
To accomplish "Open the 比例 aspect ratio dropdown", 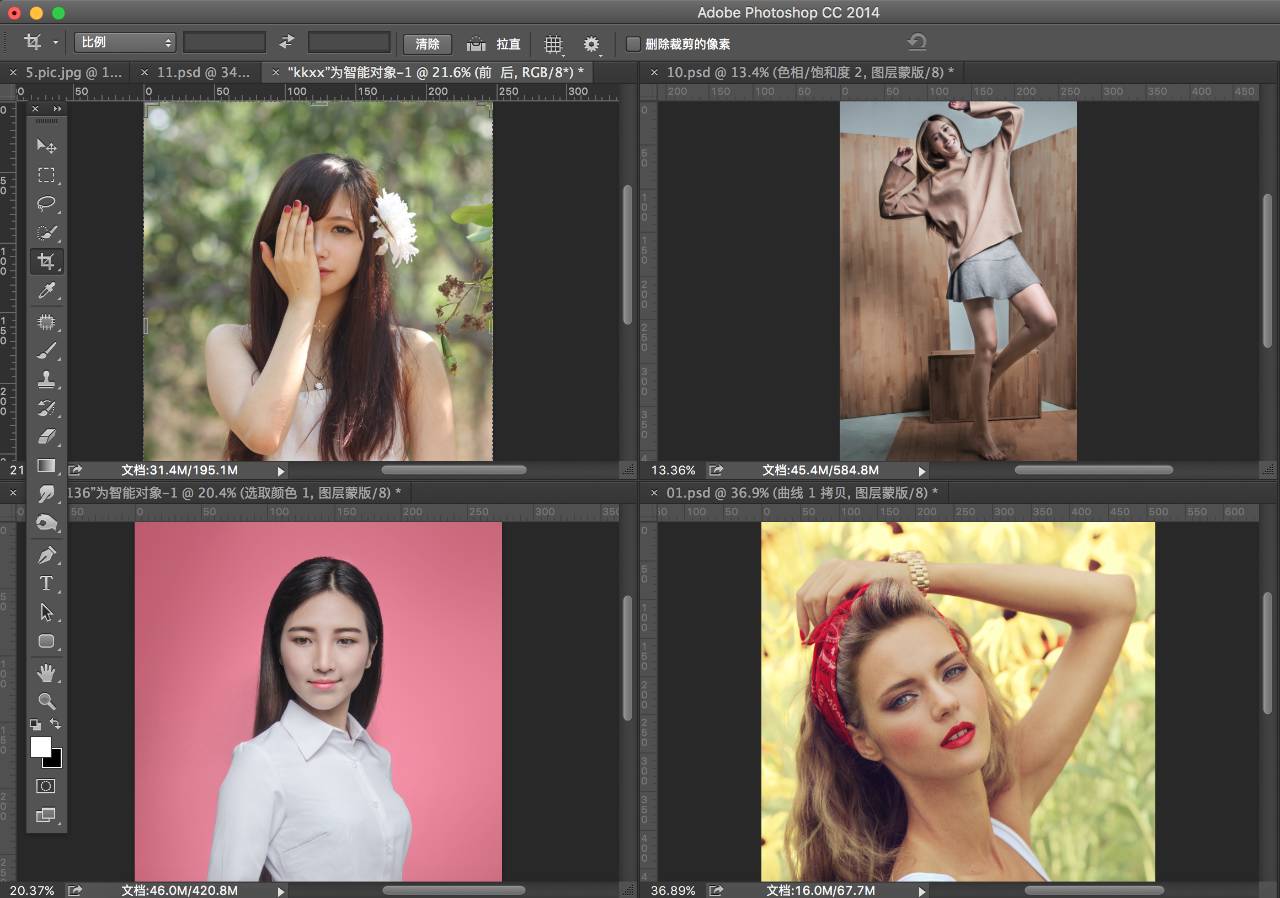I will coord(125,42).
